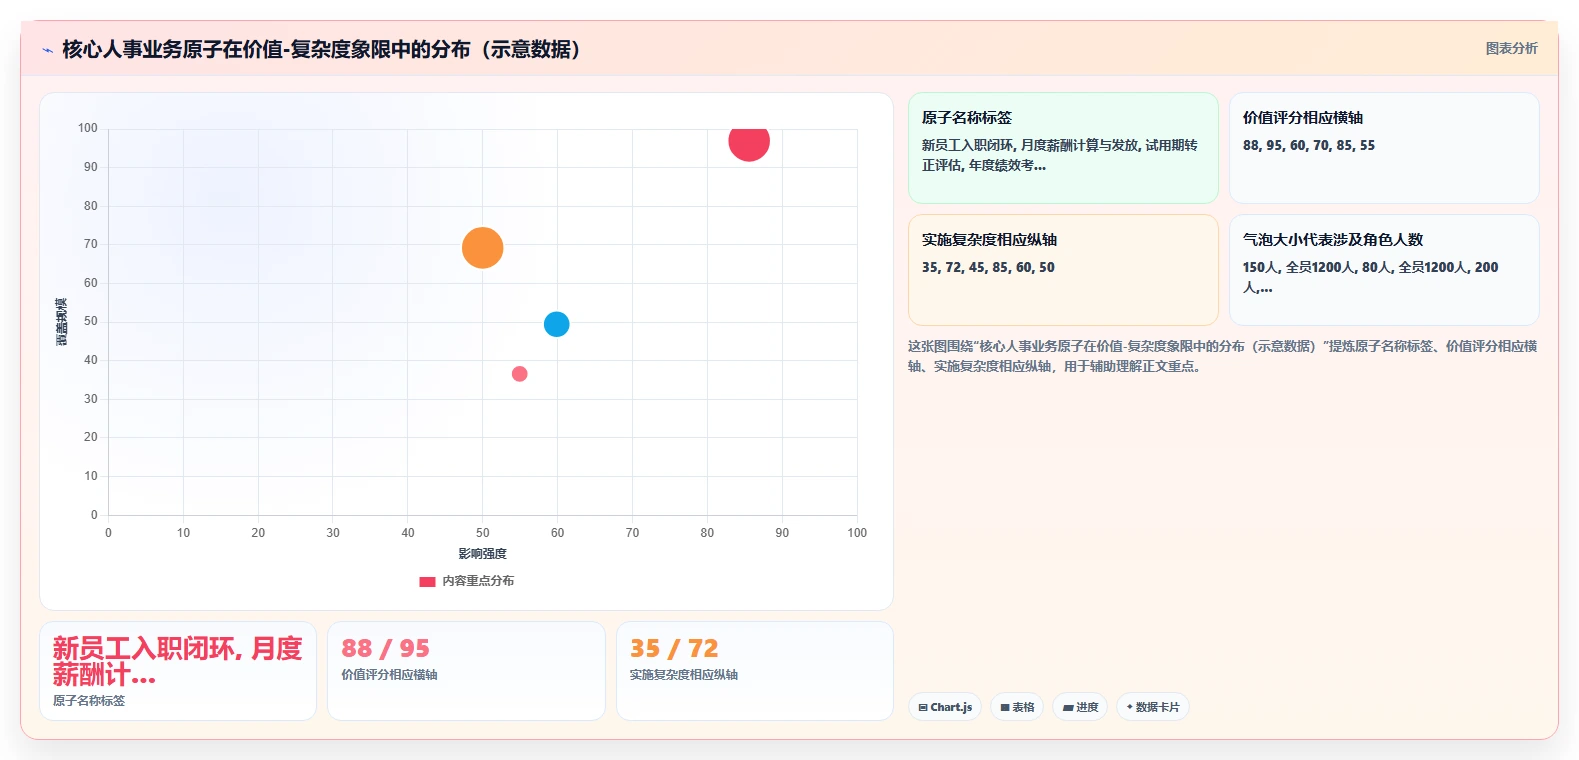Screen dimensions: 1579x760
Task: Click the blue bubble on the chart
Action: coord(557,324)
